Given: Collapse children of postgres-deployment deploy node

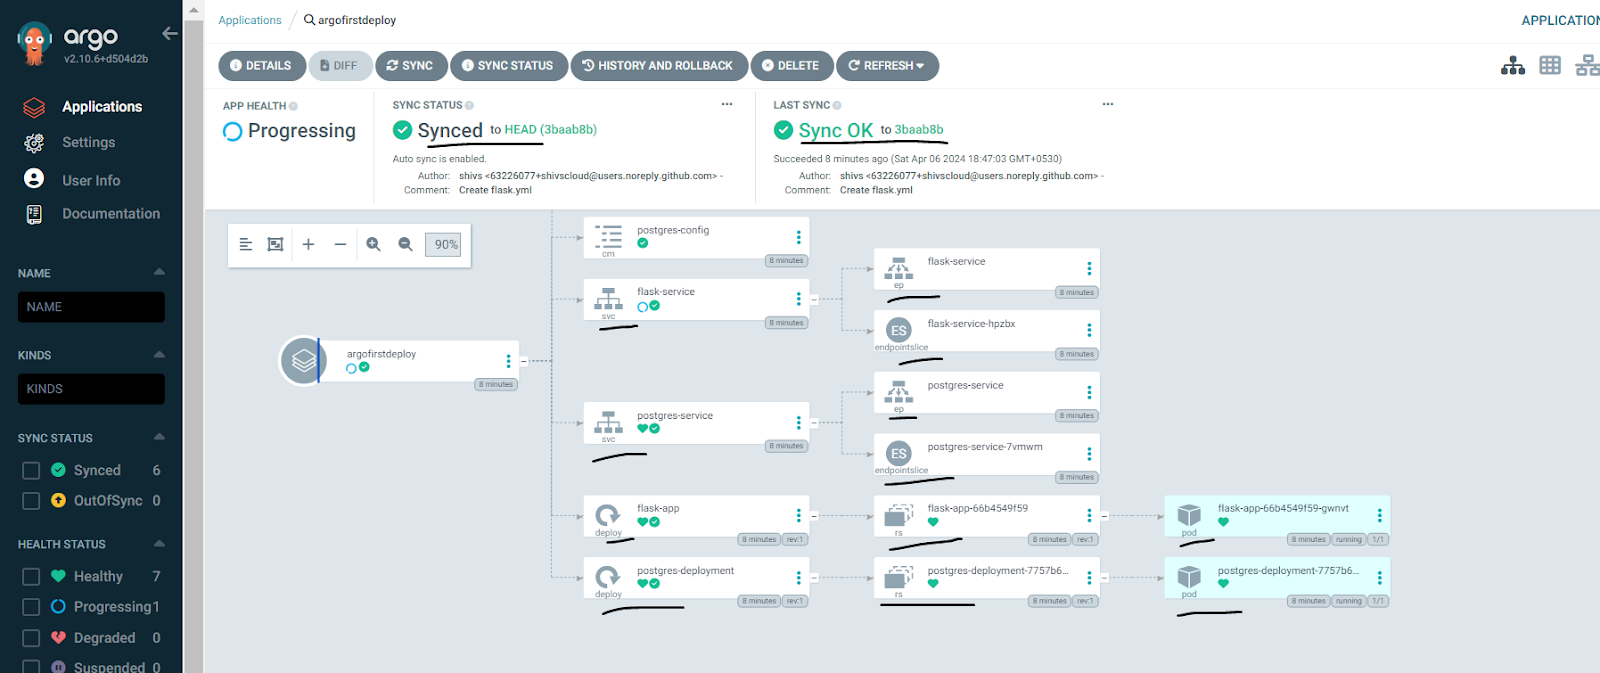Looking at the screenshot, I should (814, 577).
